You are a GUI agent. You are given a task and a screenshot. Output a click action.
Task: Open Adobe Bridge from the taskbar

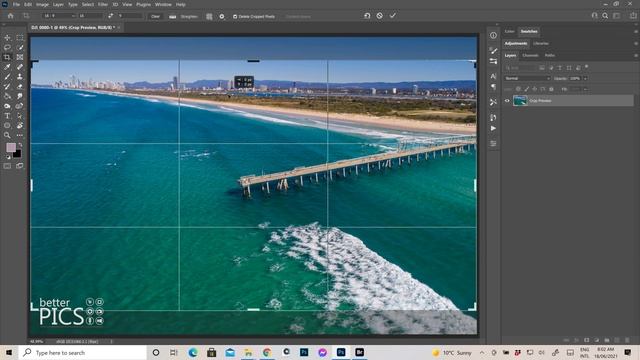(359, 352)
